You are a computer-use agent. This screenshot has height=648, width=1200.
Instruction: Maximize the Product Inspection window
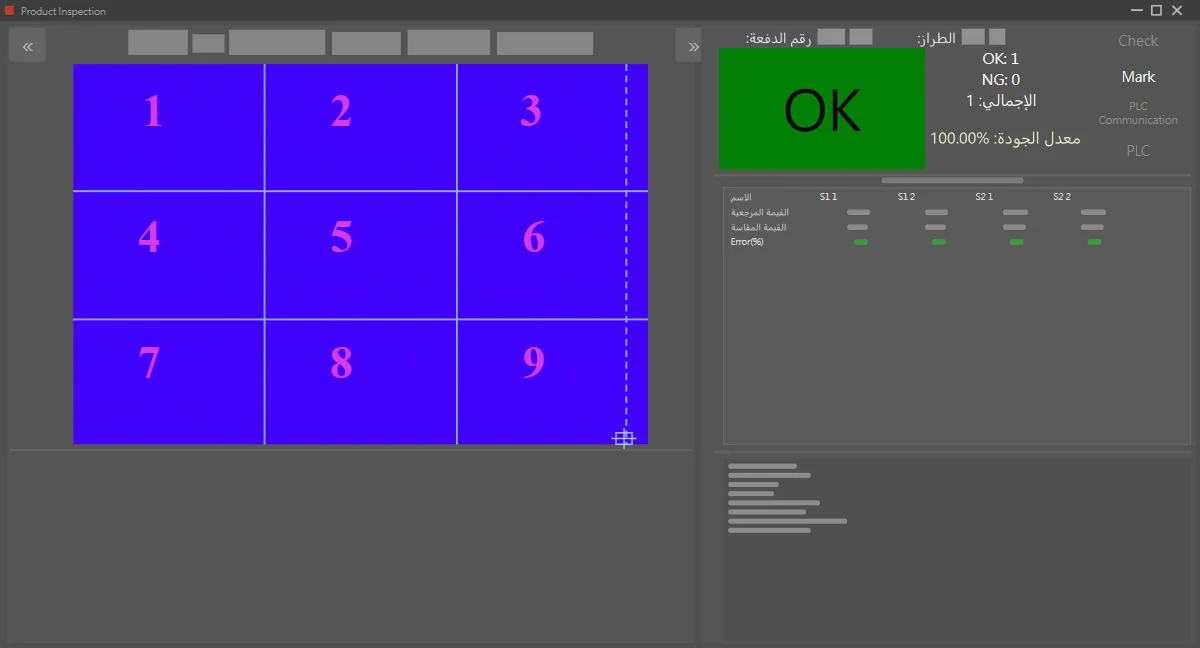1156,10
